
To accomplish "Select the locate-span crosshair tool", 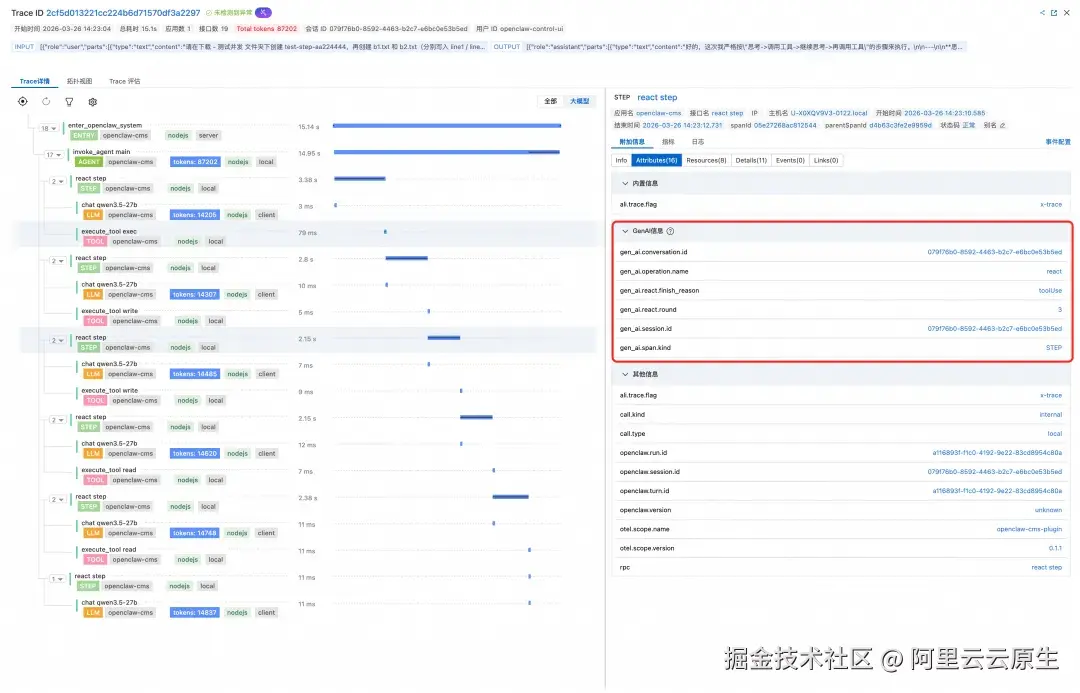I will pyautogui.click(x=22, y=101).
